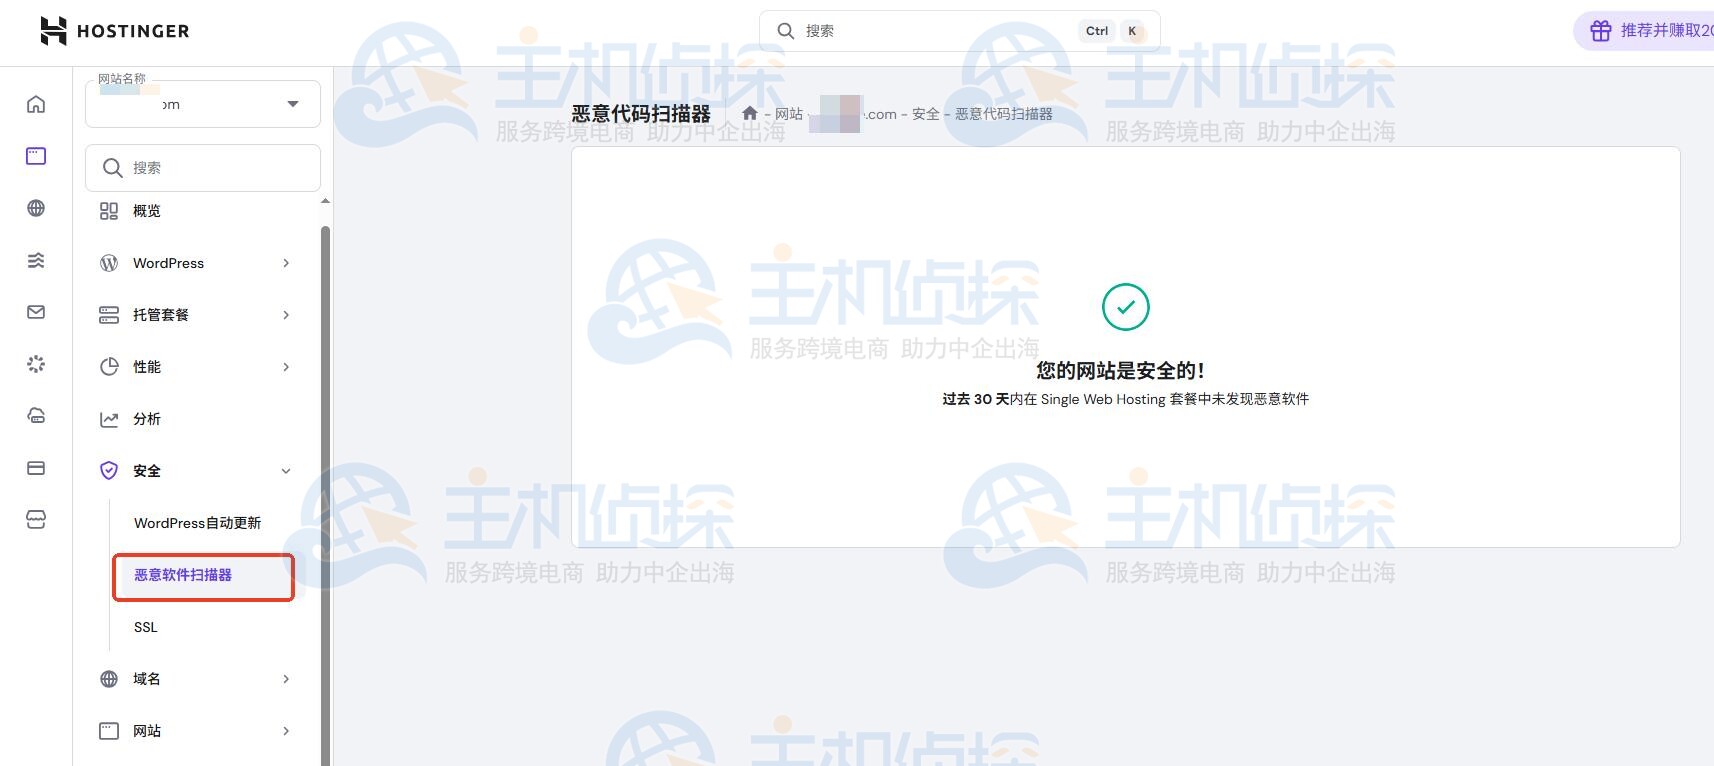Click the 过去 30 天 scan summary text

tap(1126, 399)
